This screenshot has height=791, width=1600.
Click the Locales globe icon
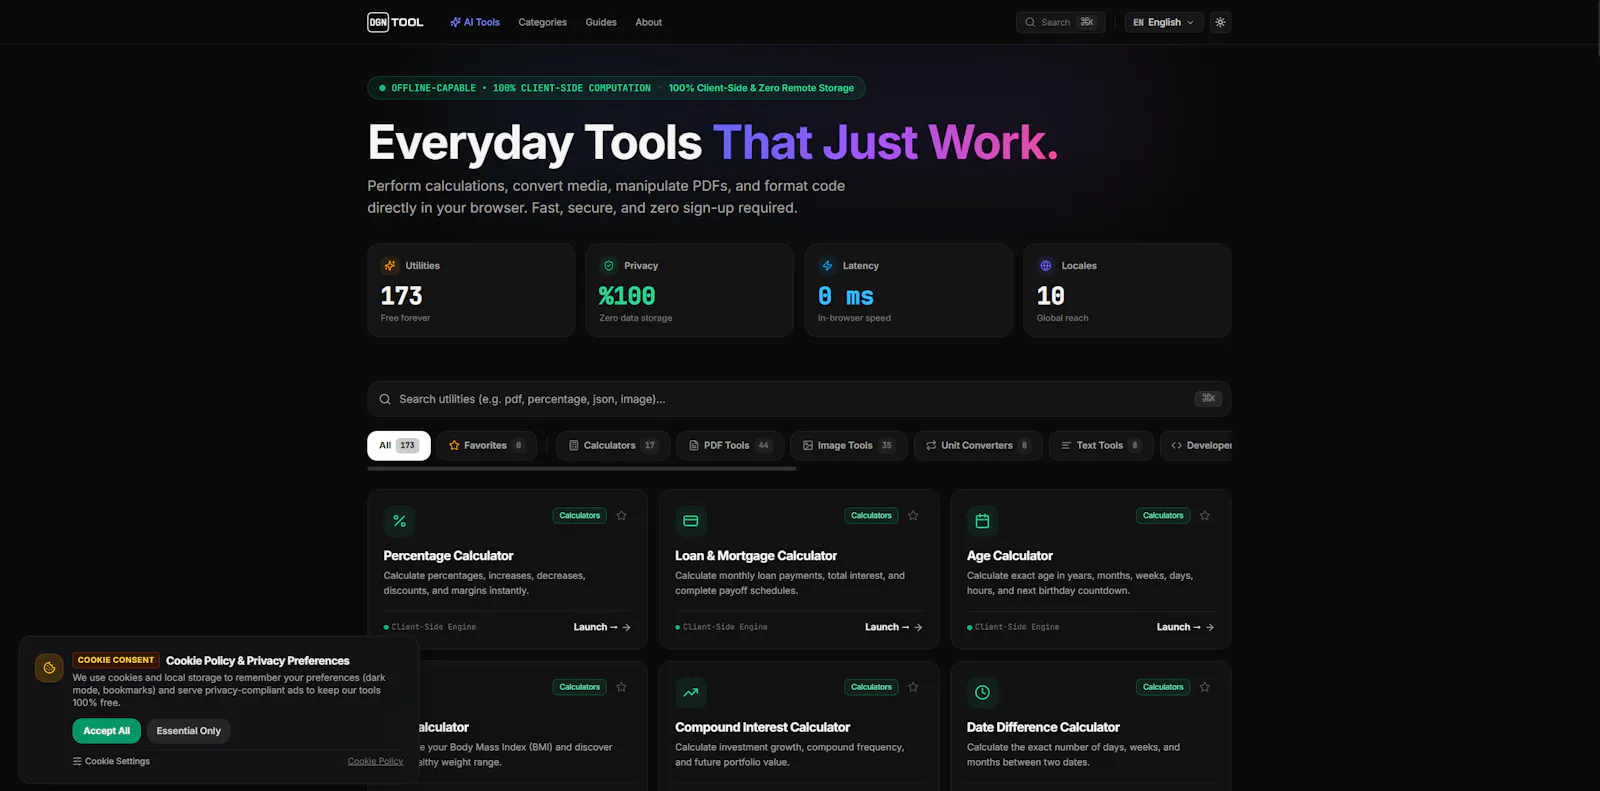click(1046, 266)
